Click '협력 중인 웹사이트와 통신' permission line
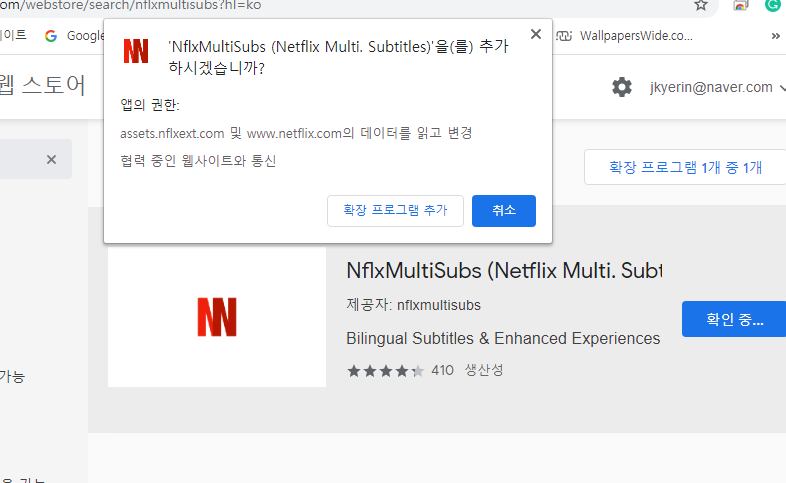The image size is (786, 483). click(199, 161)
